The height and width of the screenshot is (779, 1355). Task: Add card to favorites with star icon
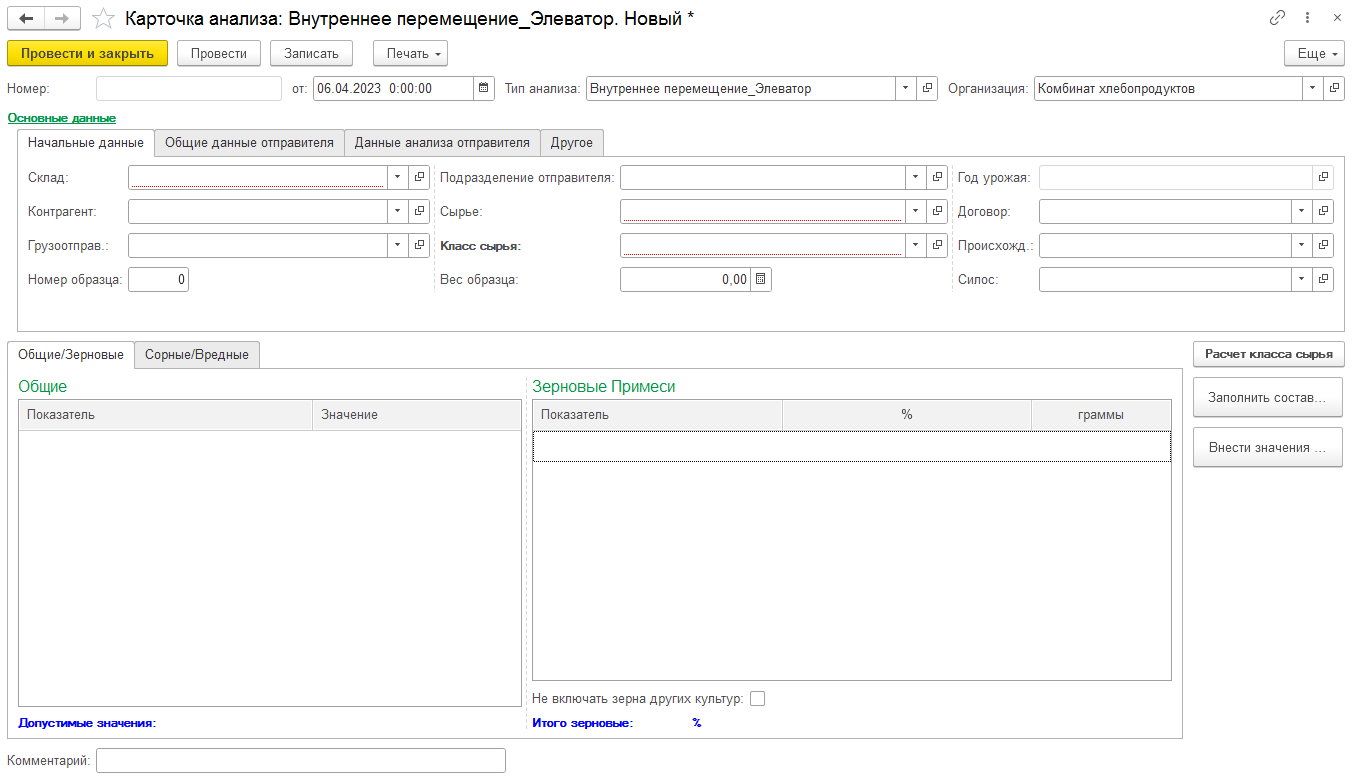tap(103, 18)
